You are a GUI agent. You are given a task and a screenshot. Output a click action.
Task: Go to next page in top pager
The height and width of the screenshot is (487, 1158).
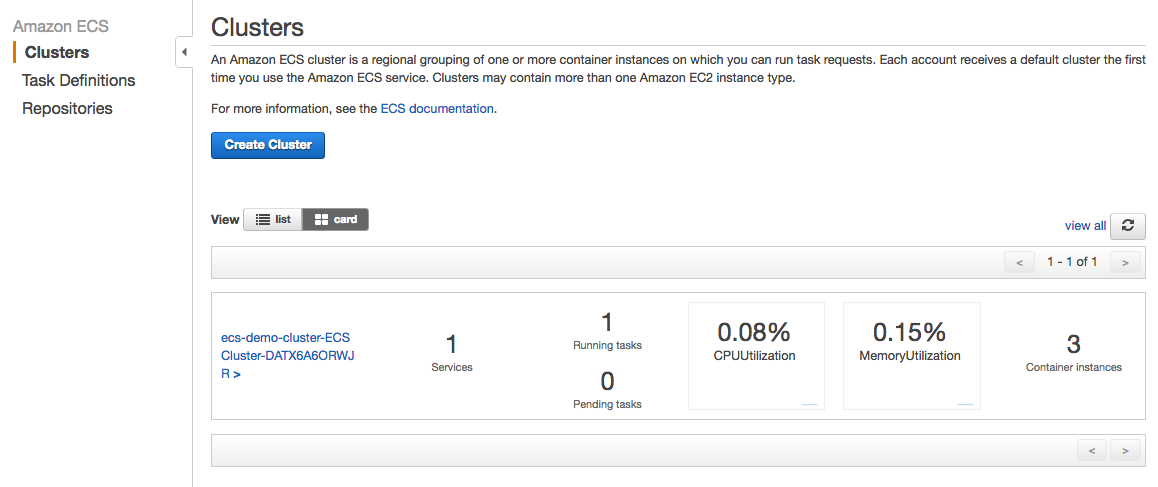tap(1125, 262)
